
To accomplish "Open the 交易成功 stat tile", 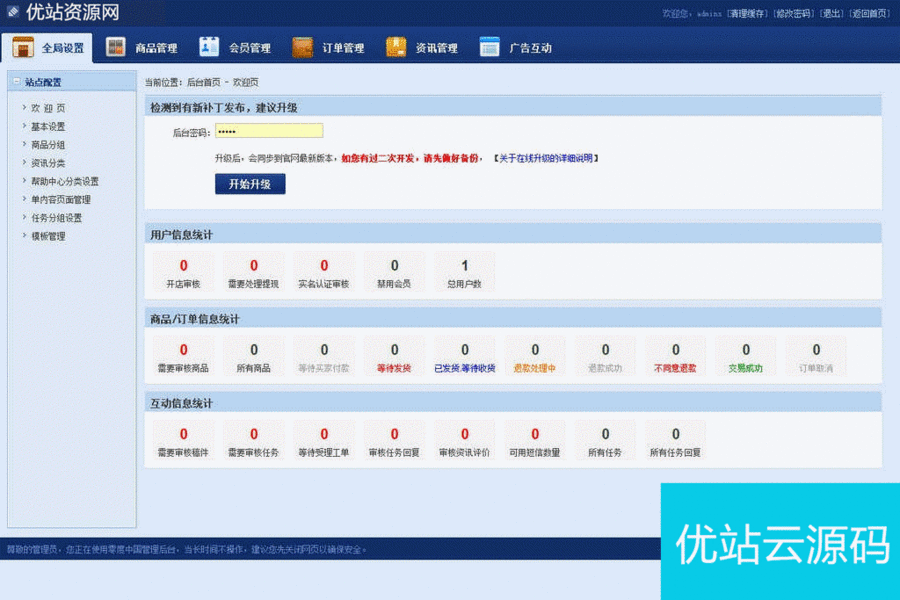I will pos(746,357).
